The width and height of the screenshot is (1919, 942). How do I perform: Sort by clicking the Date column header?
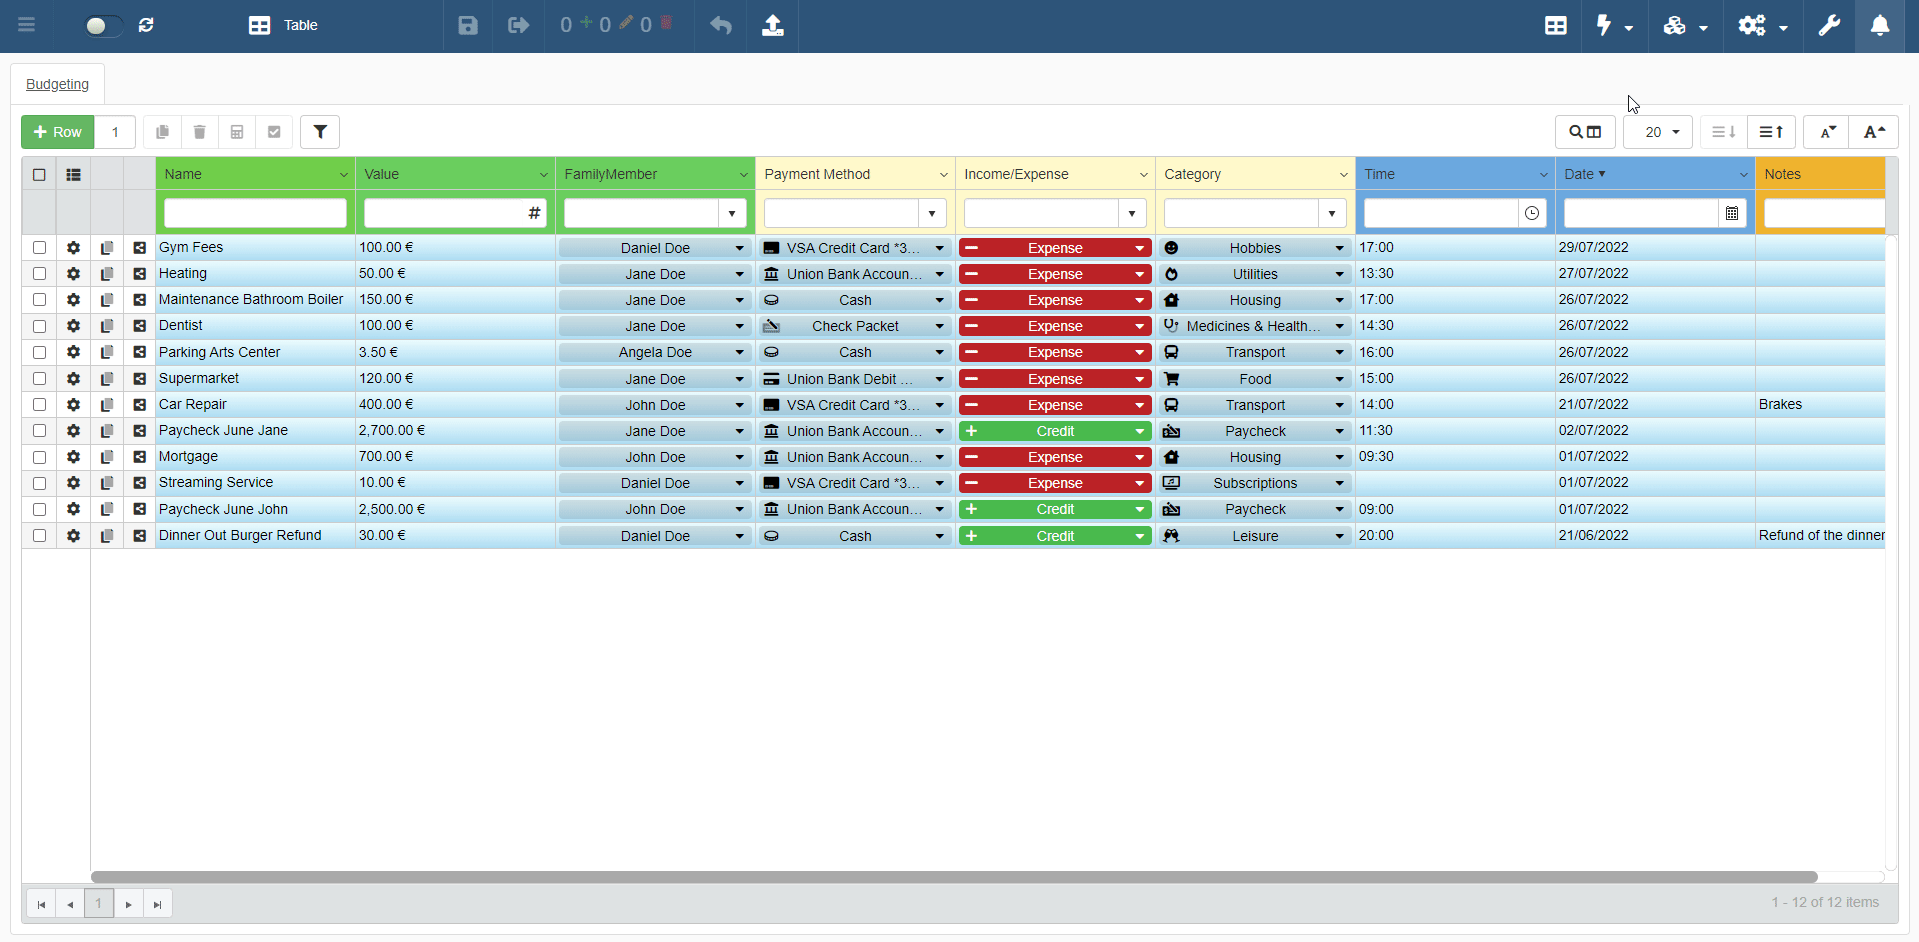[1579, 174]
